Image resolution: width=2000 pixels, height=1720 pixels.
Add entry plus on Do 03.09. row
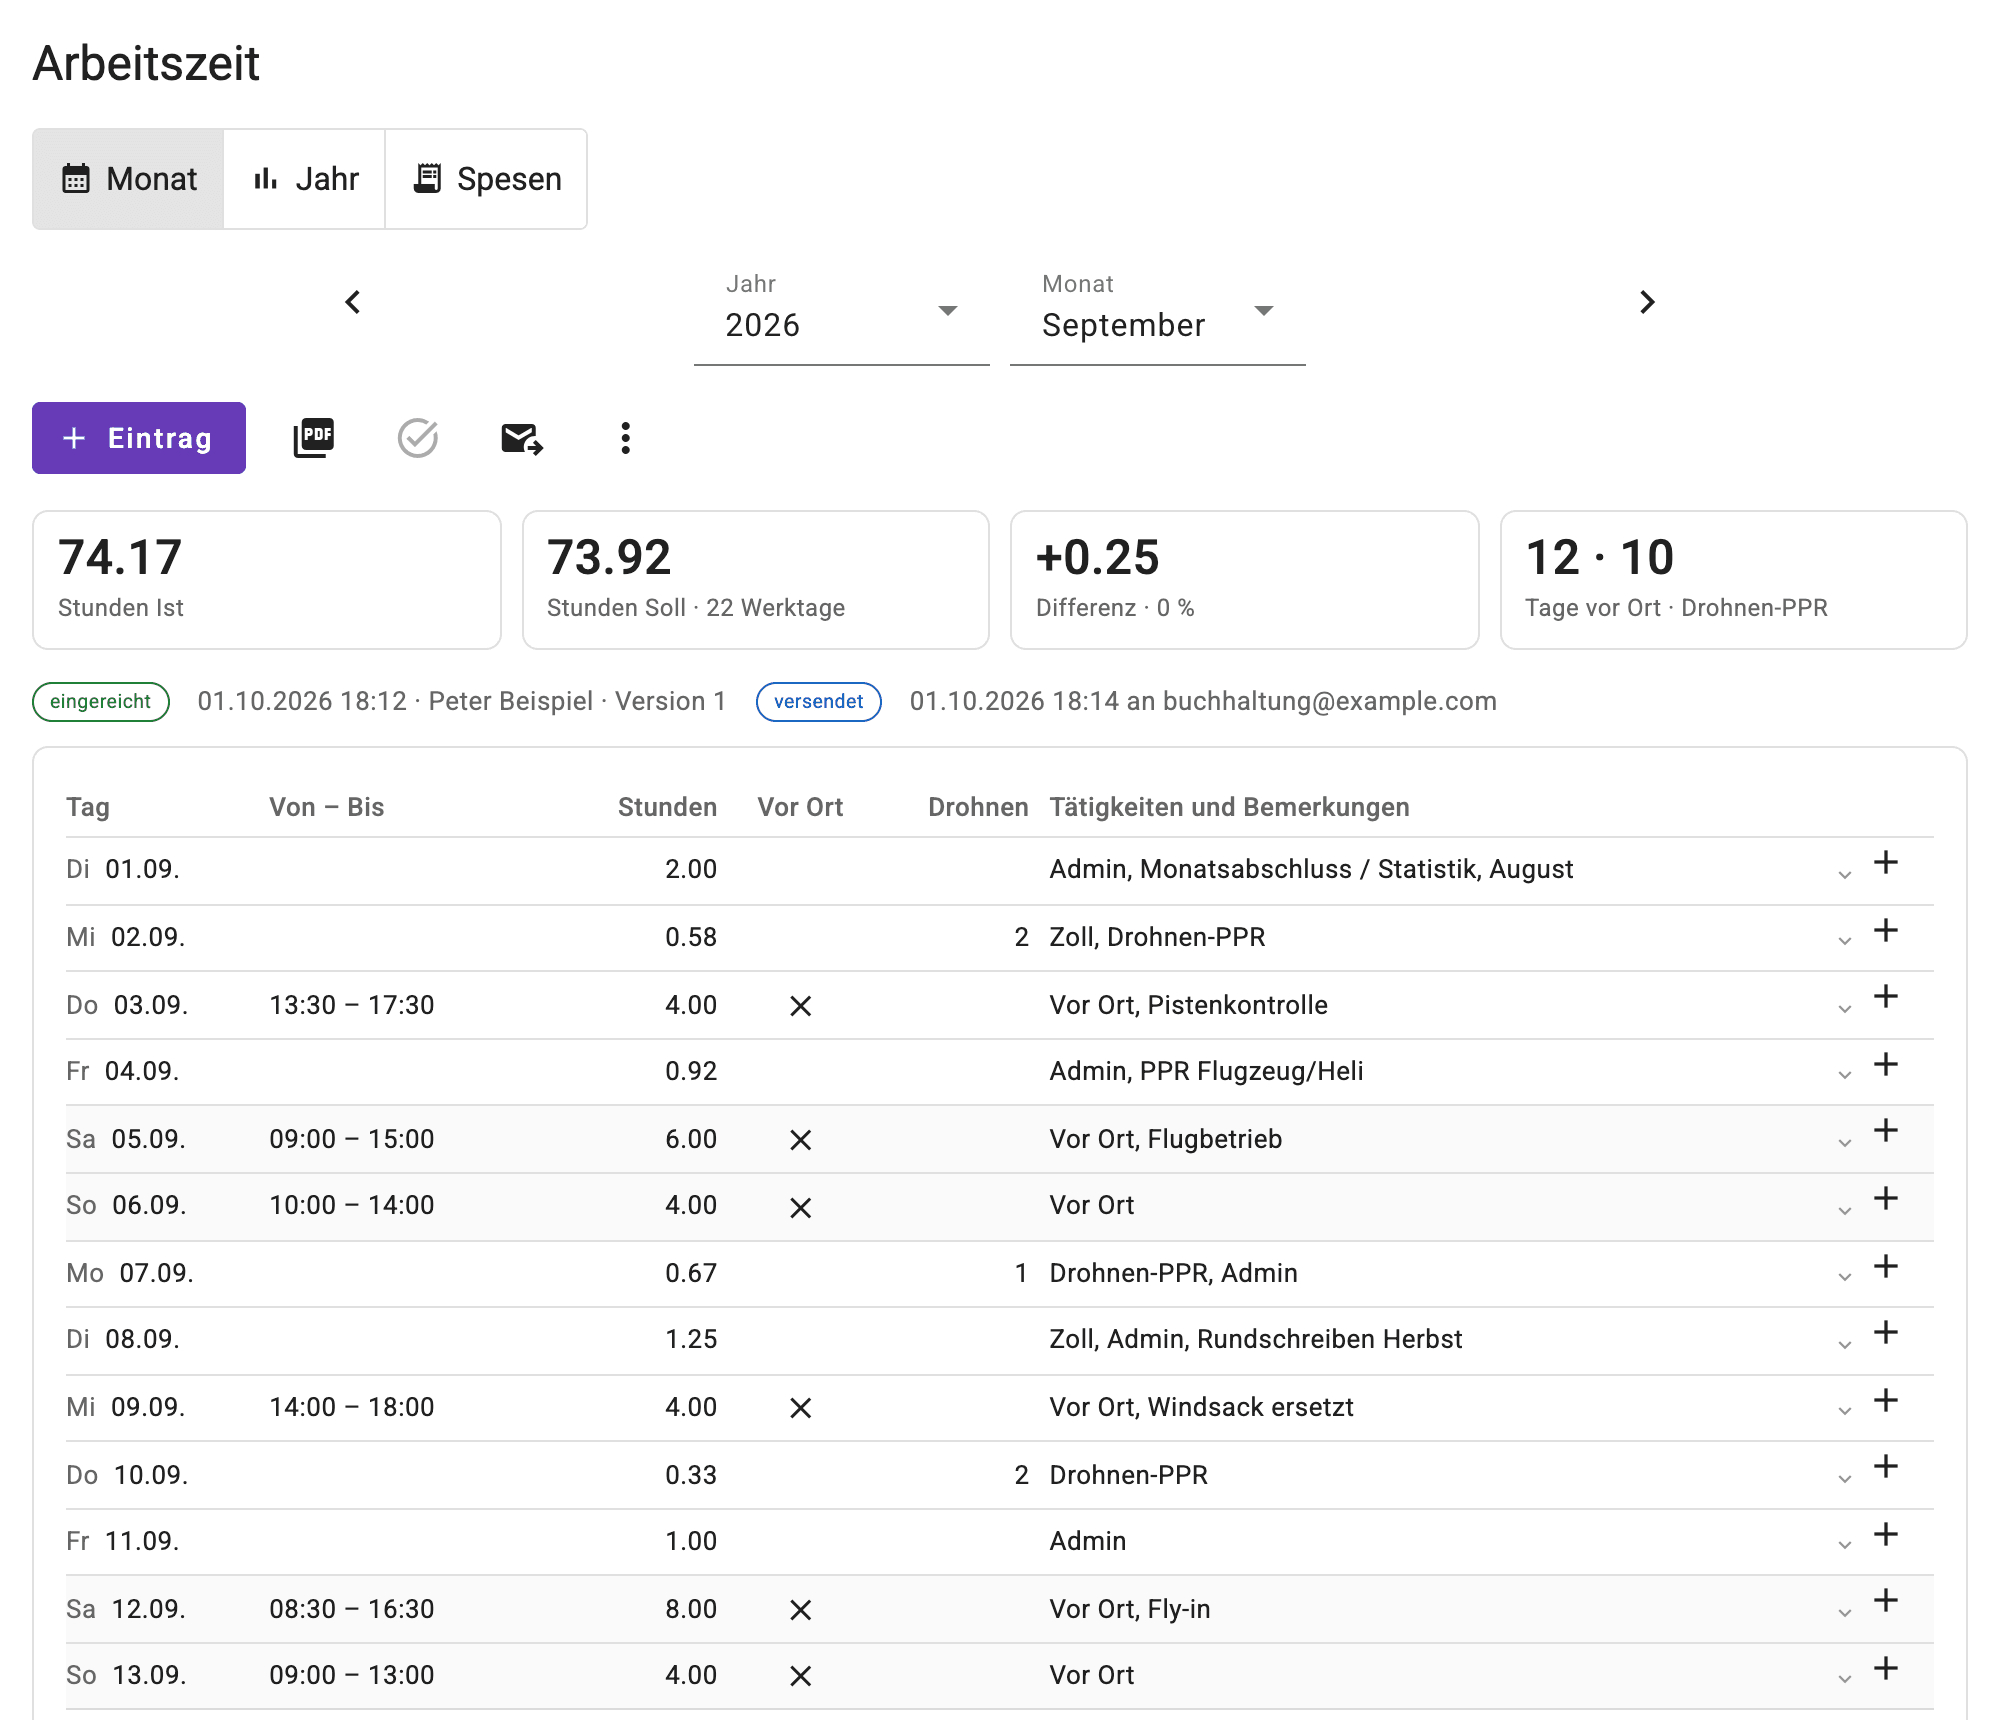click(1886, 997)
